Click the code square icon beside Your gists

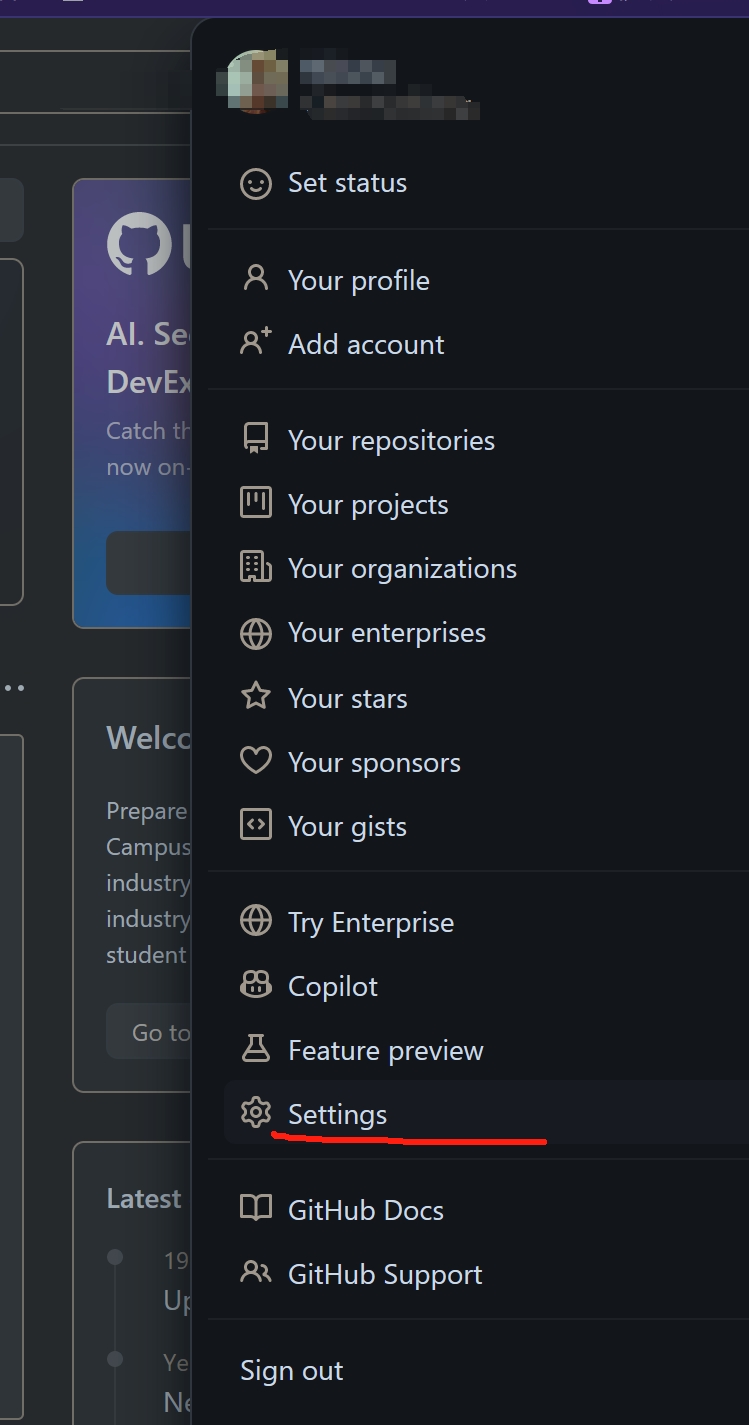tap(256, 825)
